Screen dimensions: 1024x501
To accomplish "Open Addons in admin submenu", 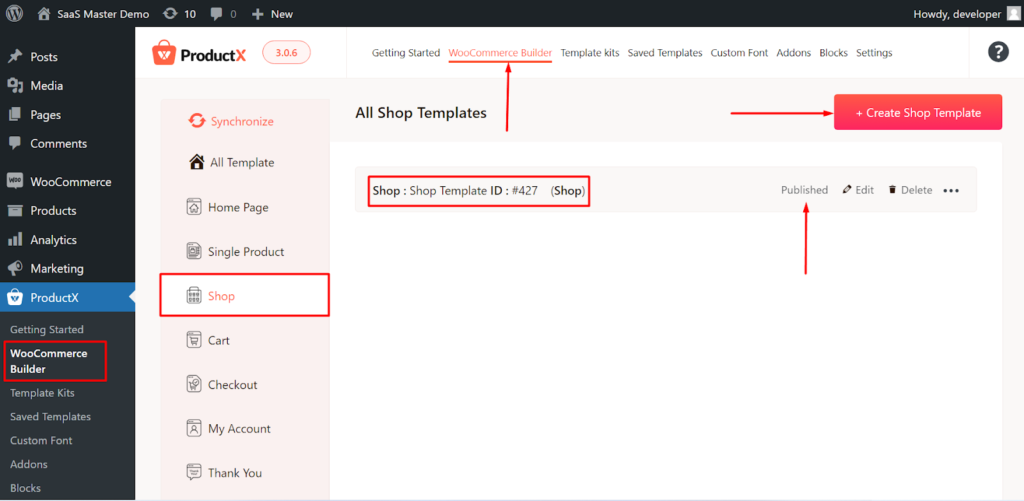I will [29, 464].
